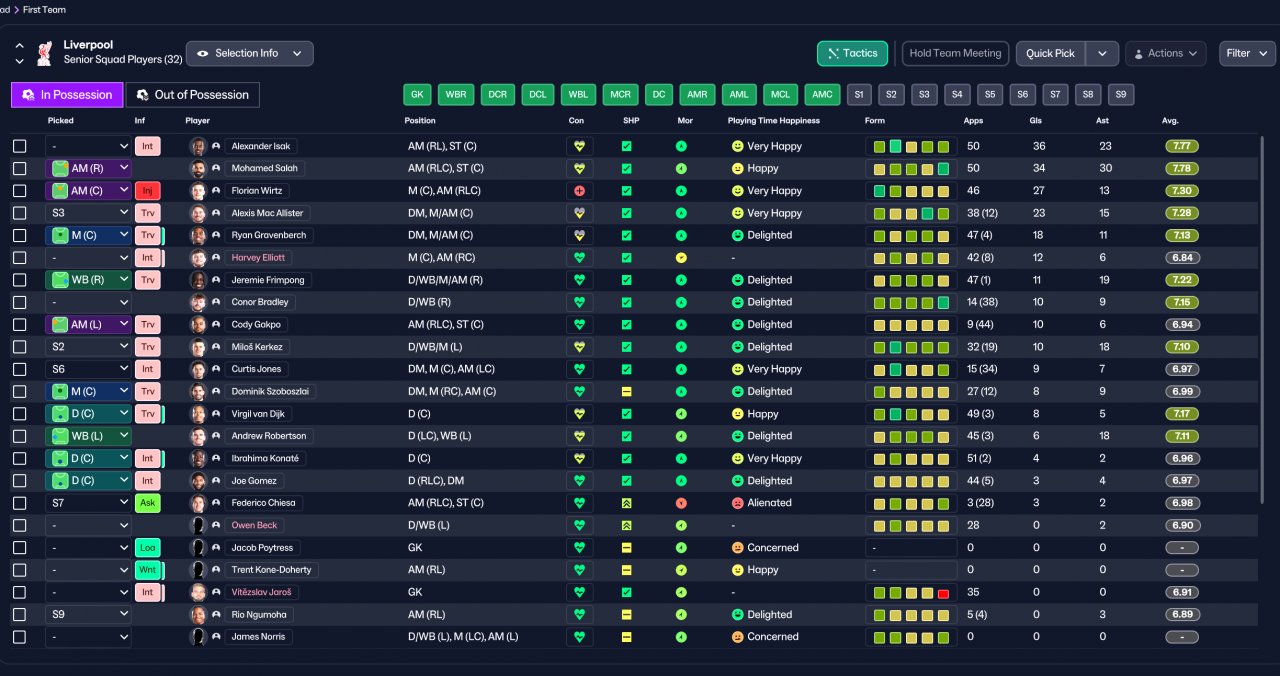Click Federico Chiesa's red morale arrow icon

point(681,503)
